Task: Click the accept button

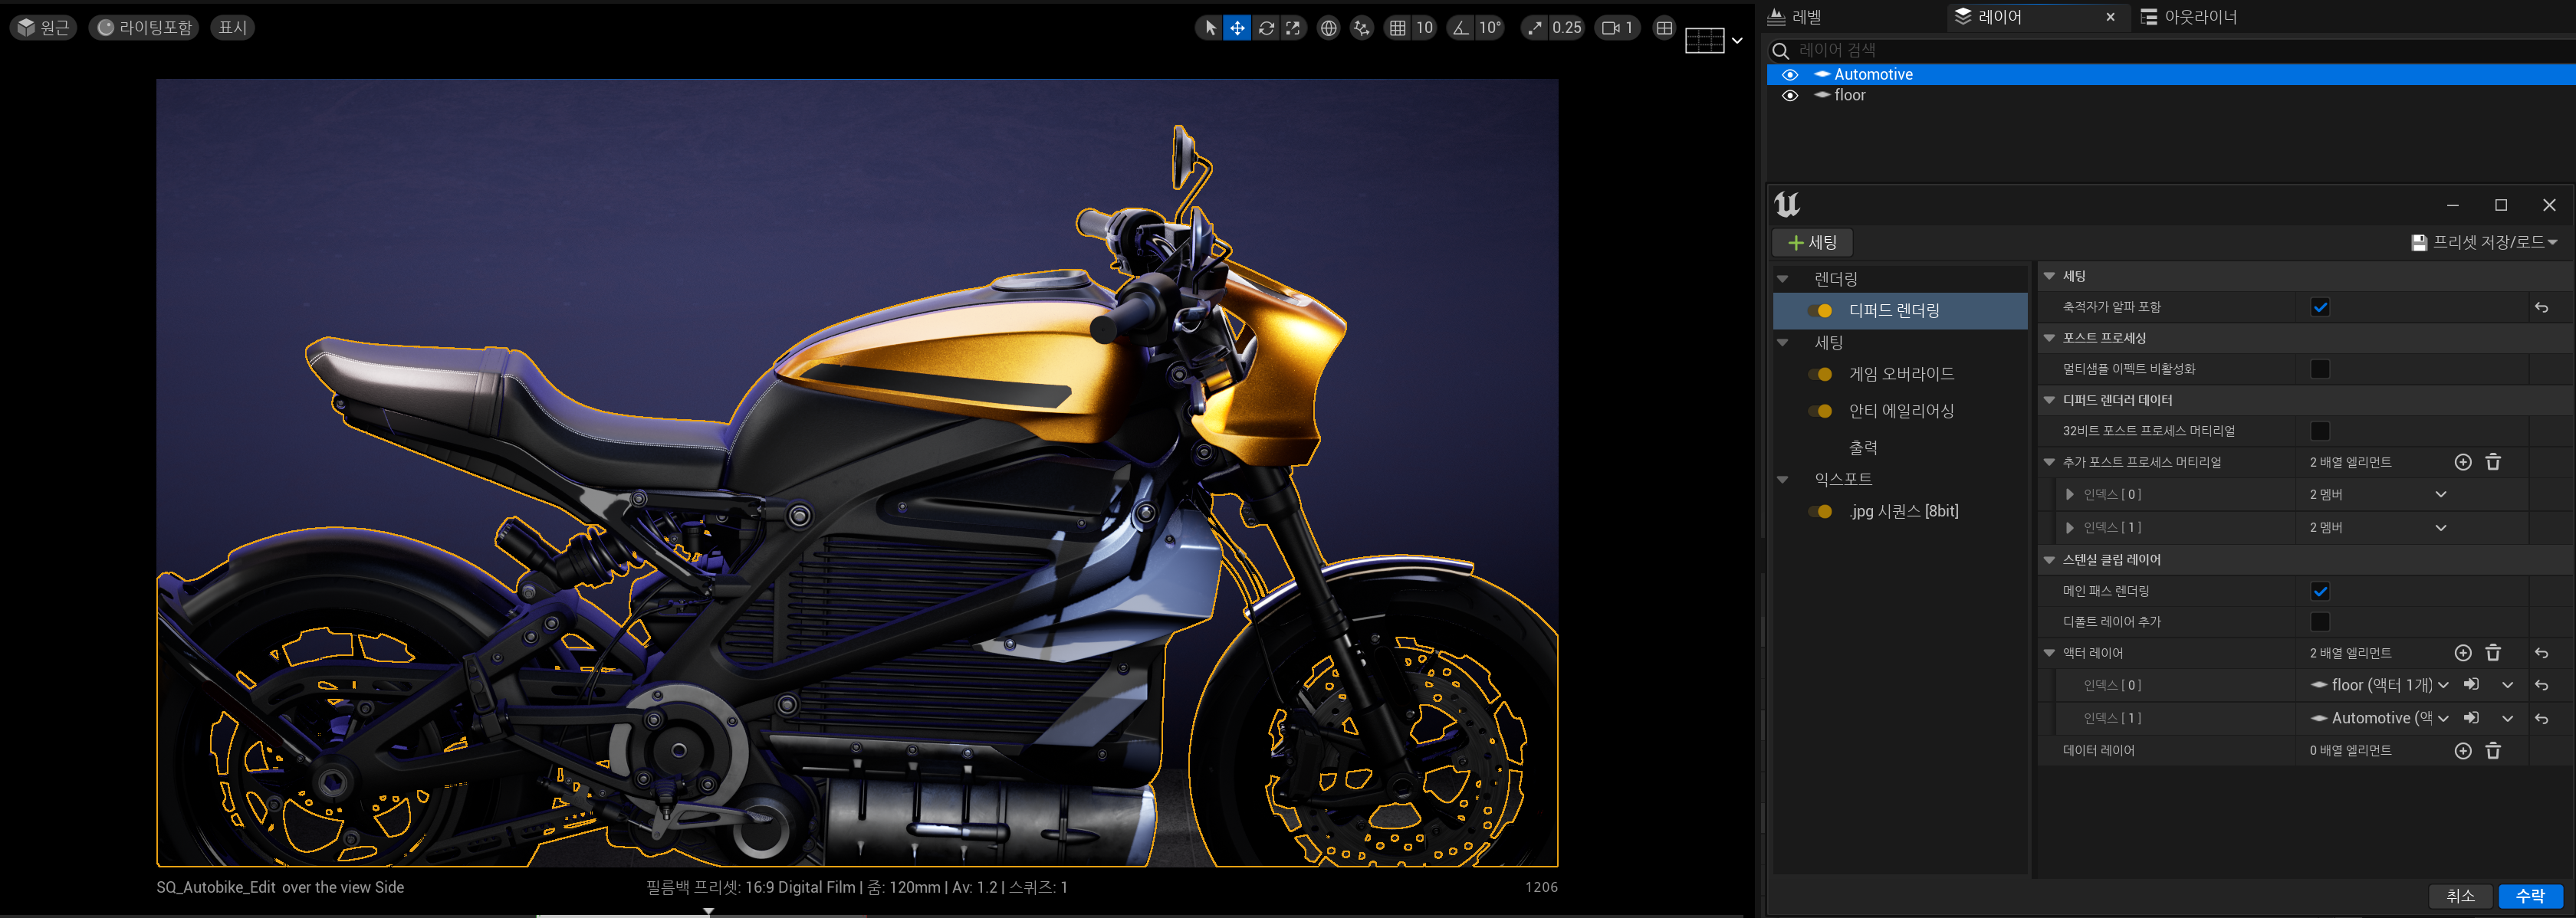Action: [2529, 896]
